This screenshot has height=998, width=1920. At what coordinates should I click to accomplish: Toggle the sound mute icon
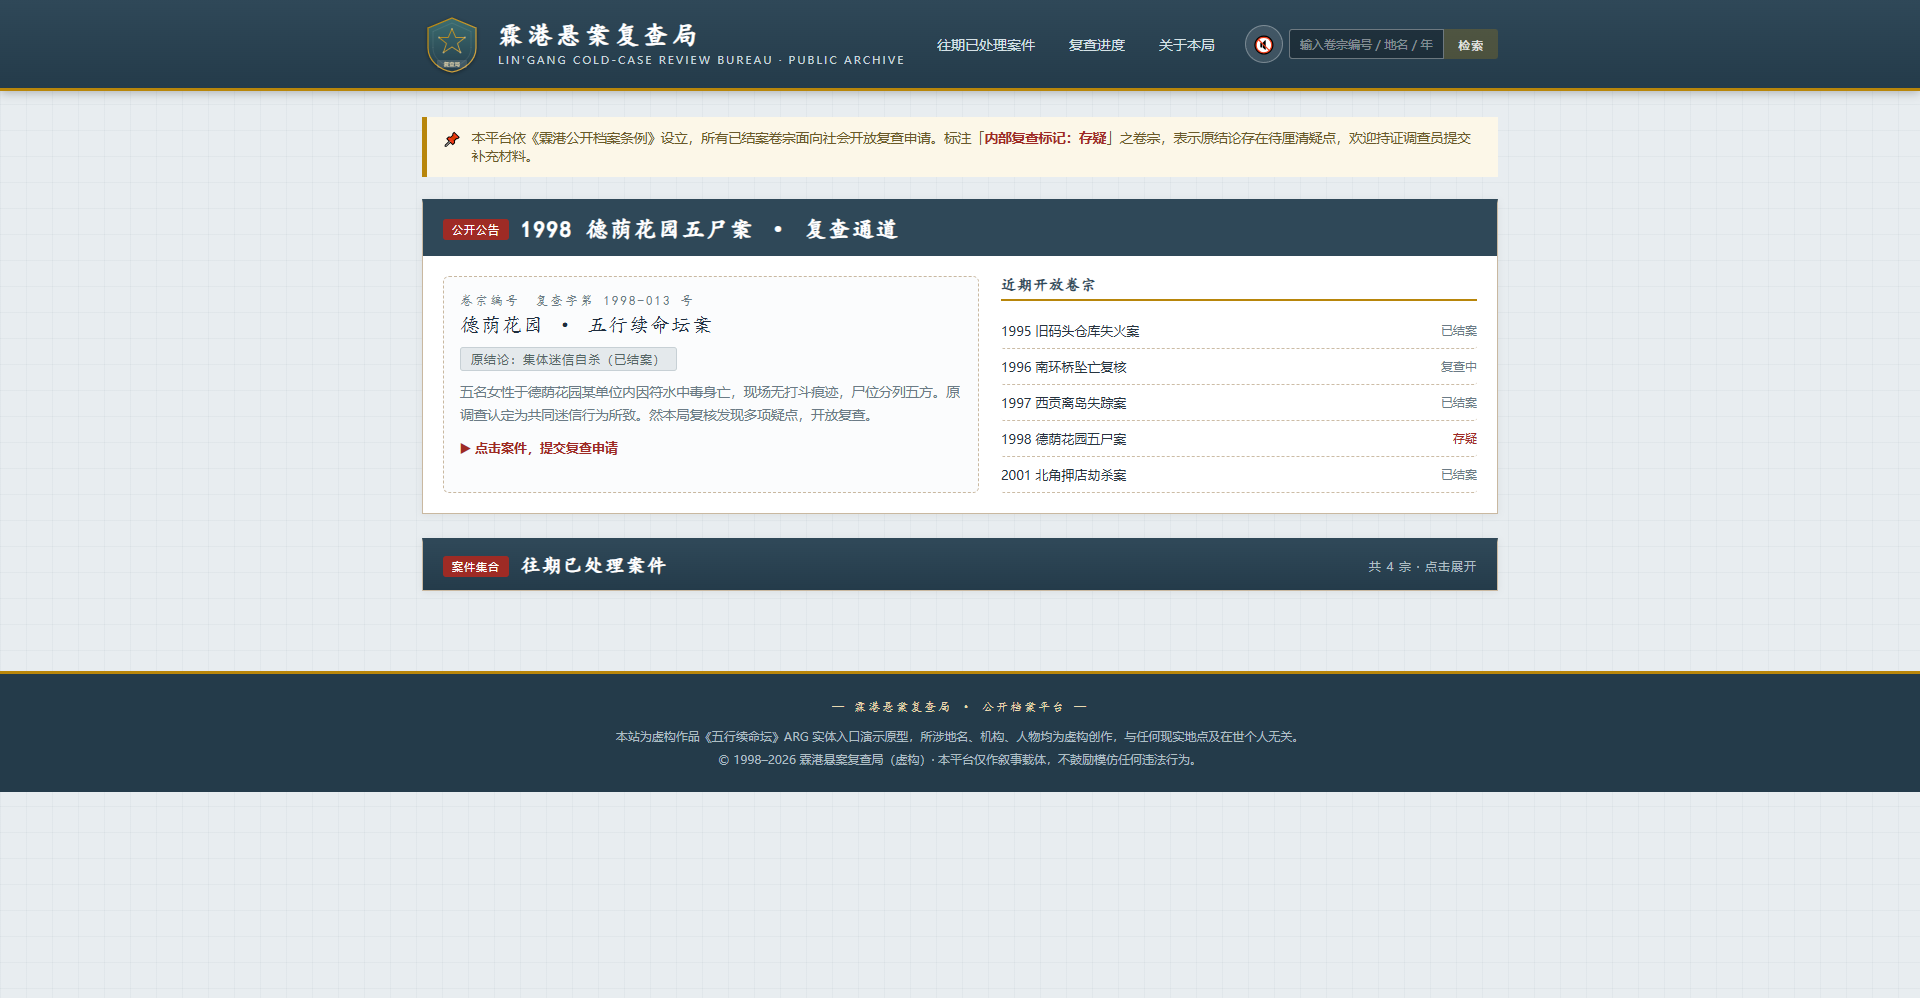pos(1263,44)
